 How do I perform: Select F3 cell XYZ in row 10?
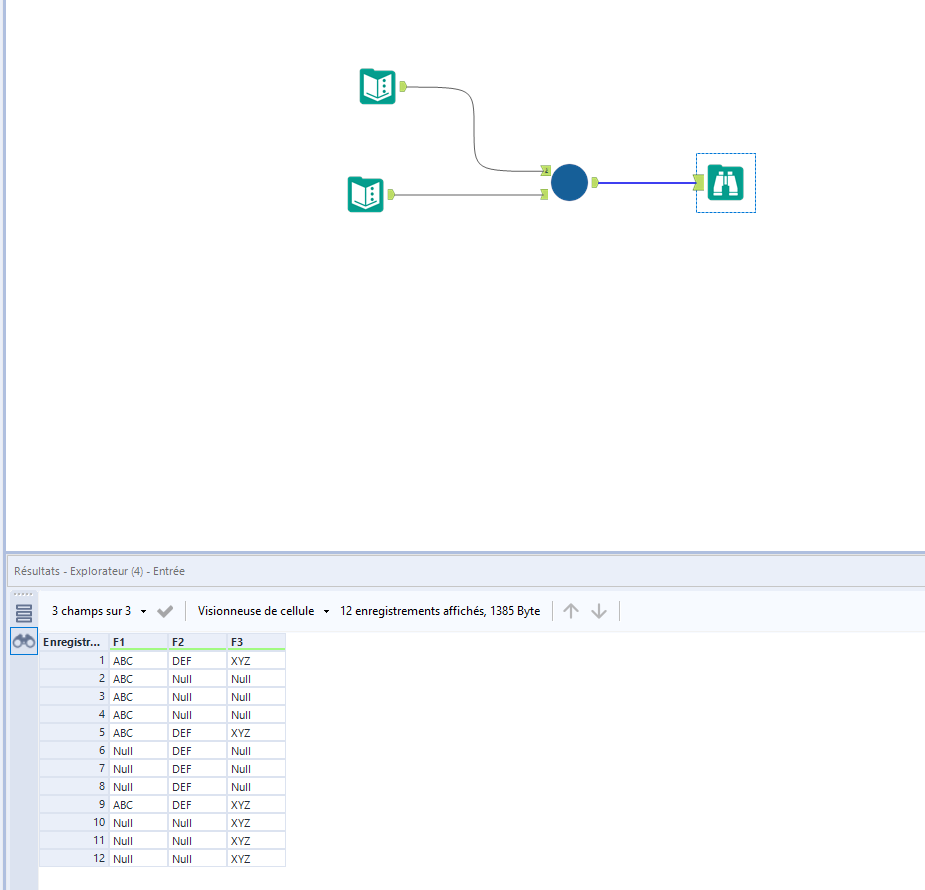257,823
